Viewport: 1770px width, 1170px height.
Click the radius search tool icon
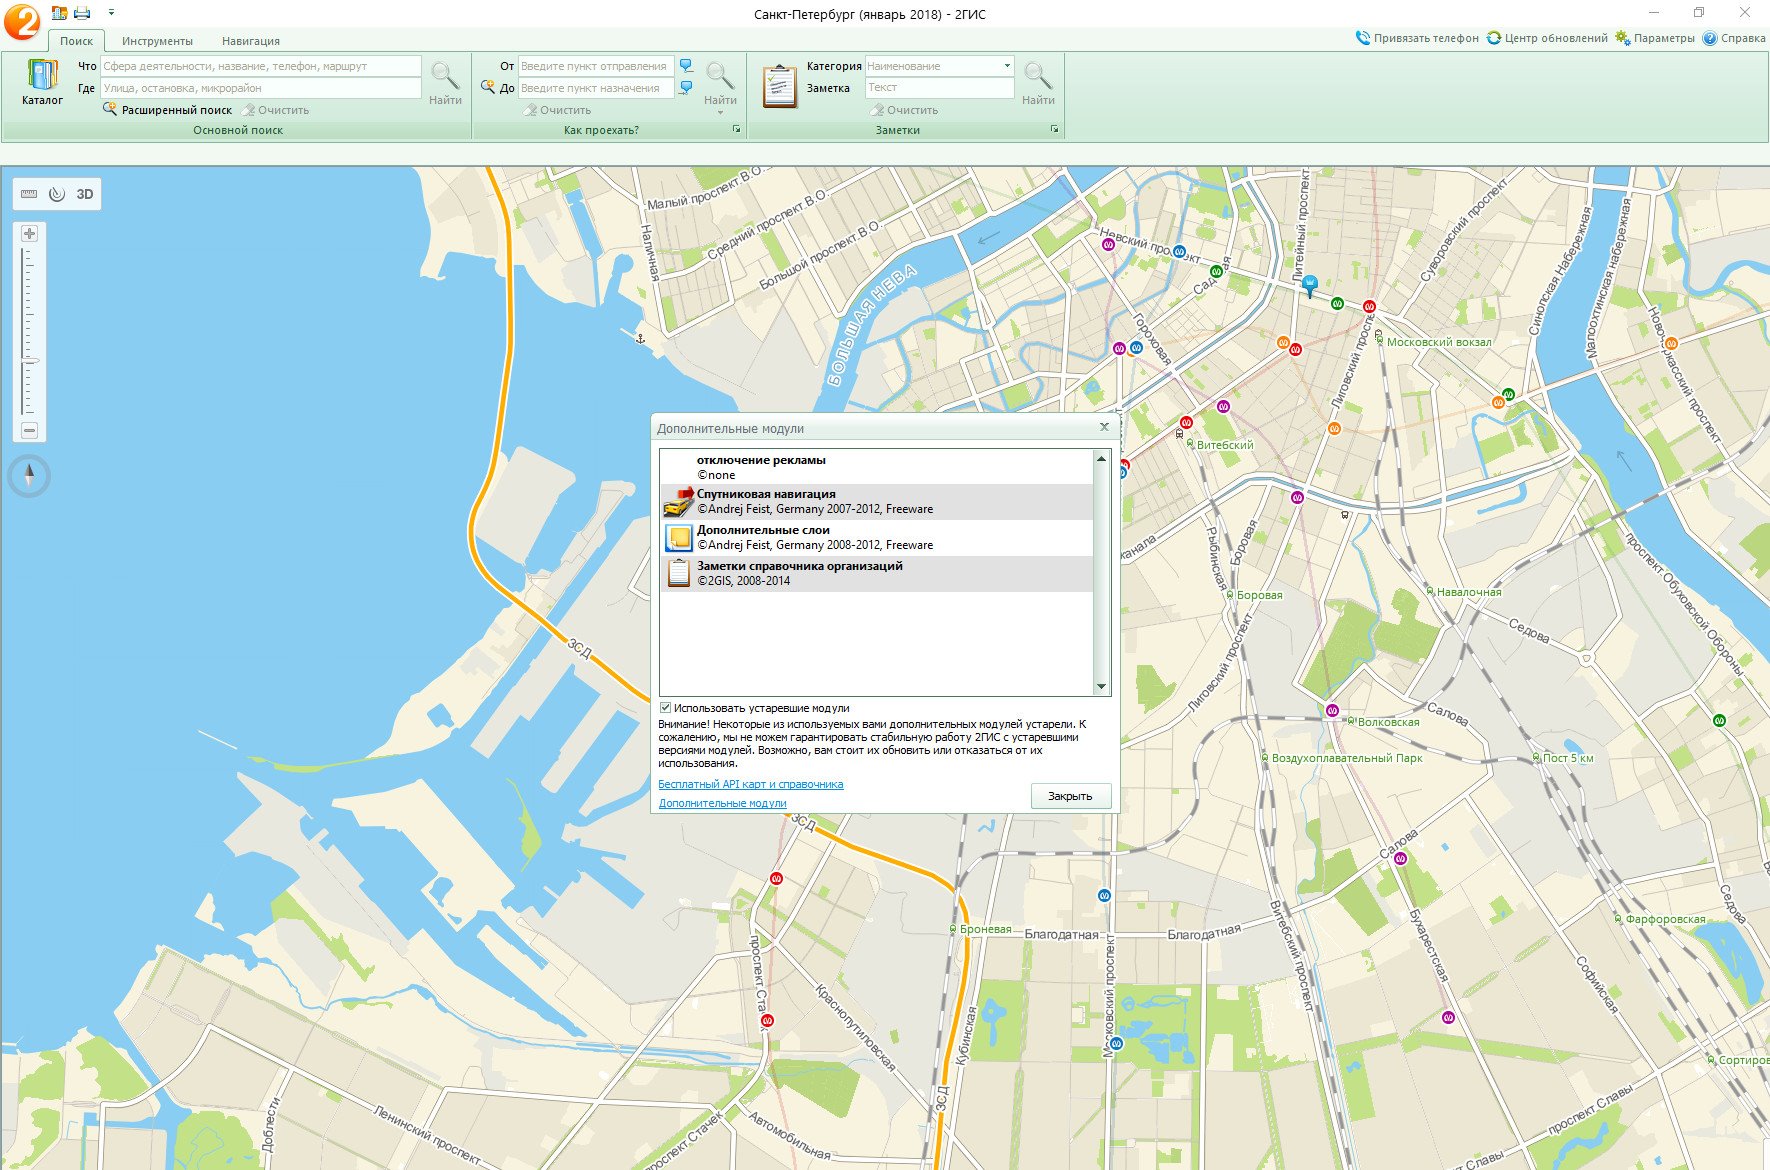click(x=57, y=194)
